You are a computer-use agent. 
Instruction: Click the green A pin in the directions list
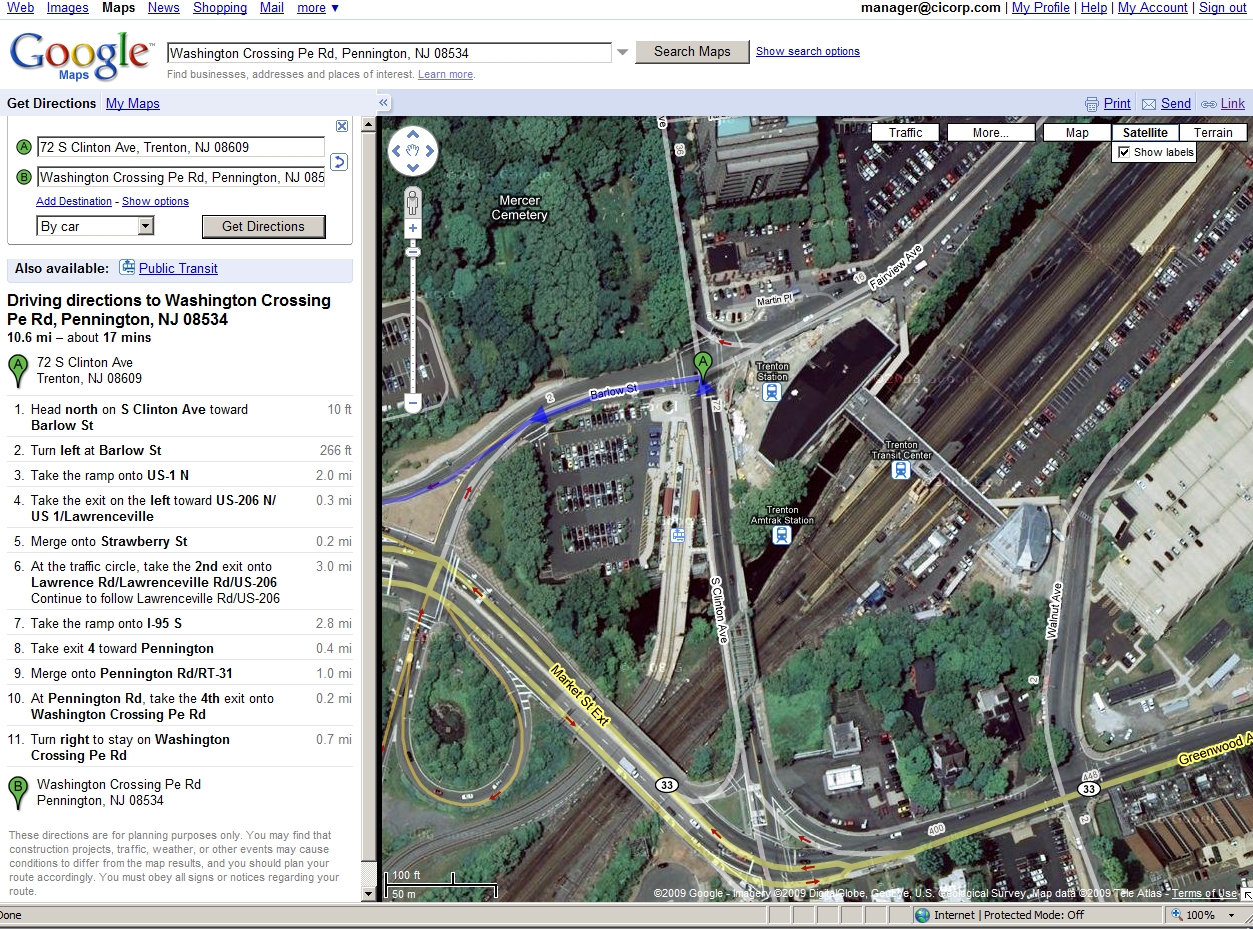[x=17, y=371]
